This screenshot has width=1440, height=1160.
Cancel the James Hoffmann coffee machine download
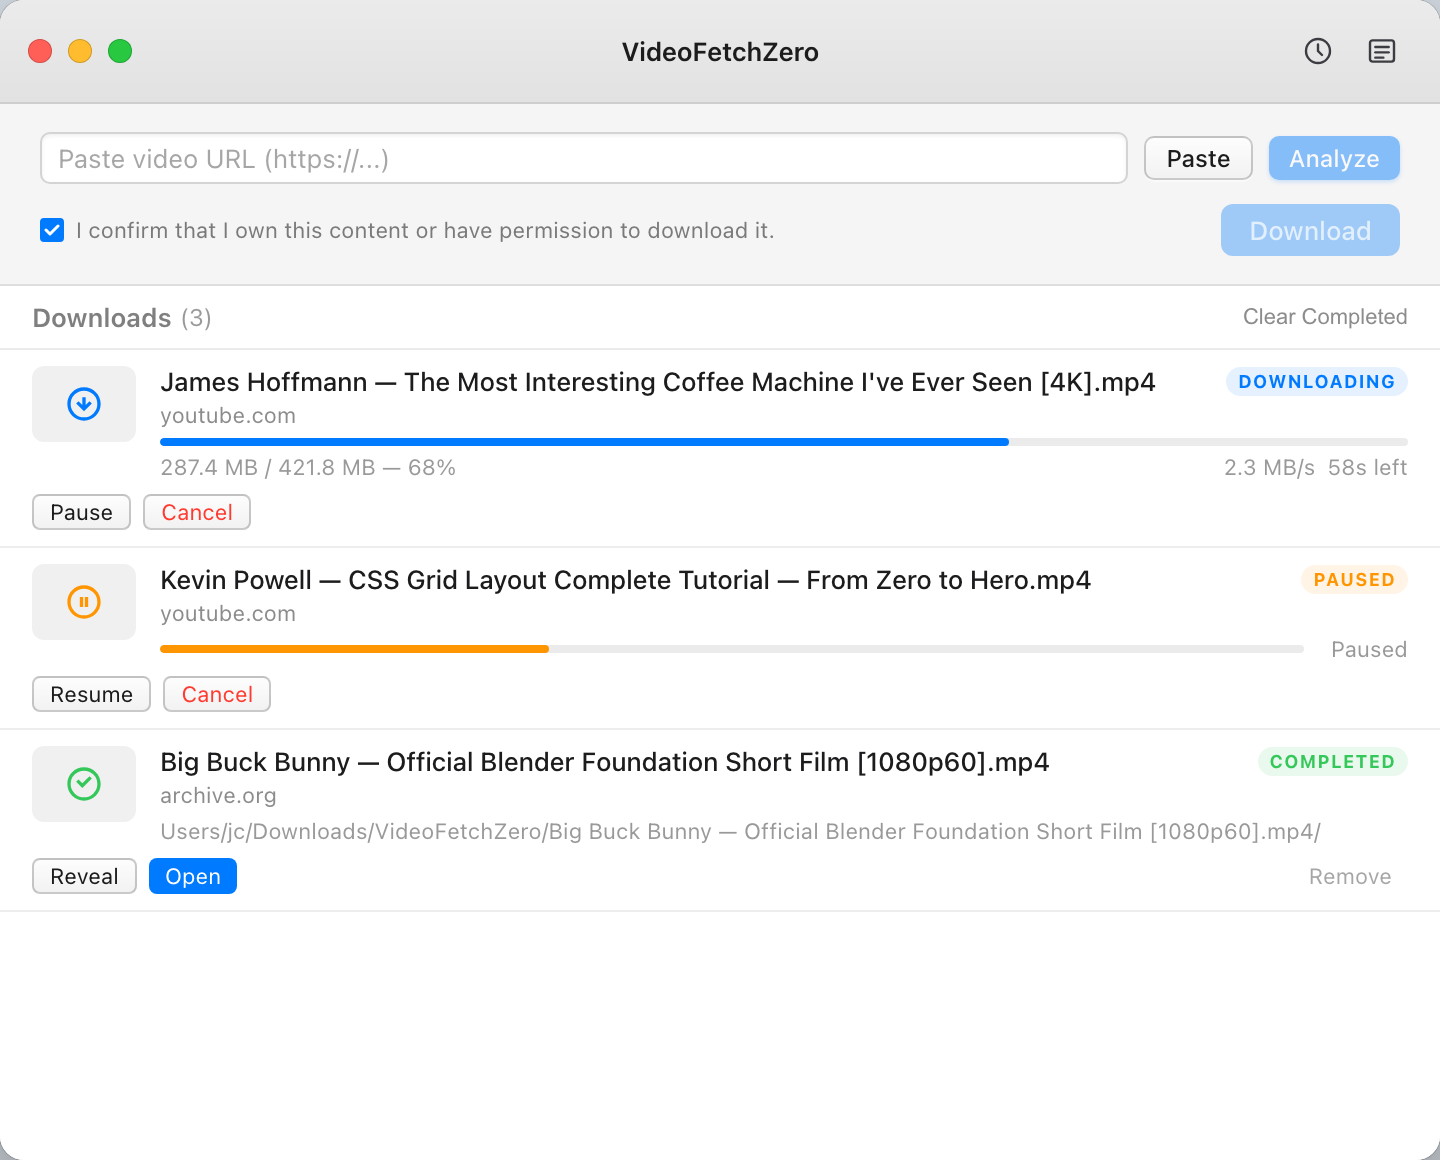[x=197, y=512]
